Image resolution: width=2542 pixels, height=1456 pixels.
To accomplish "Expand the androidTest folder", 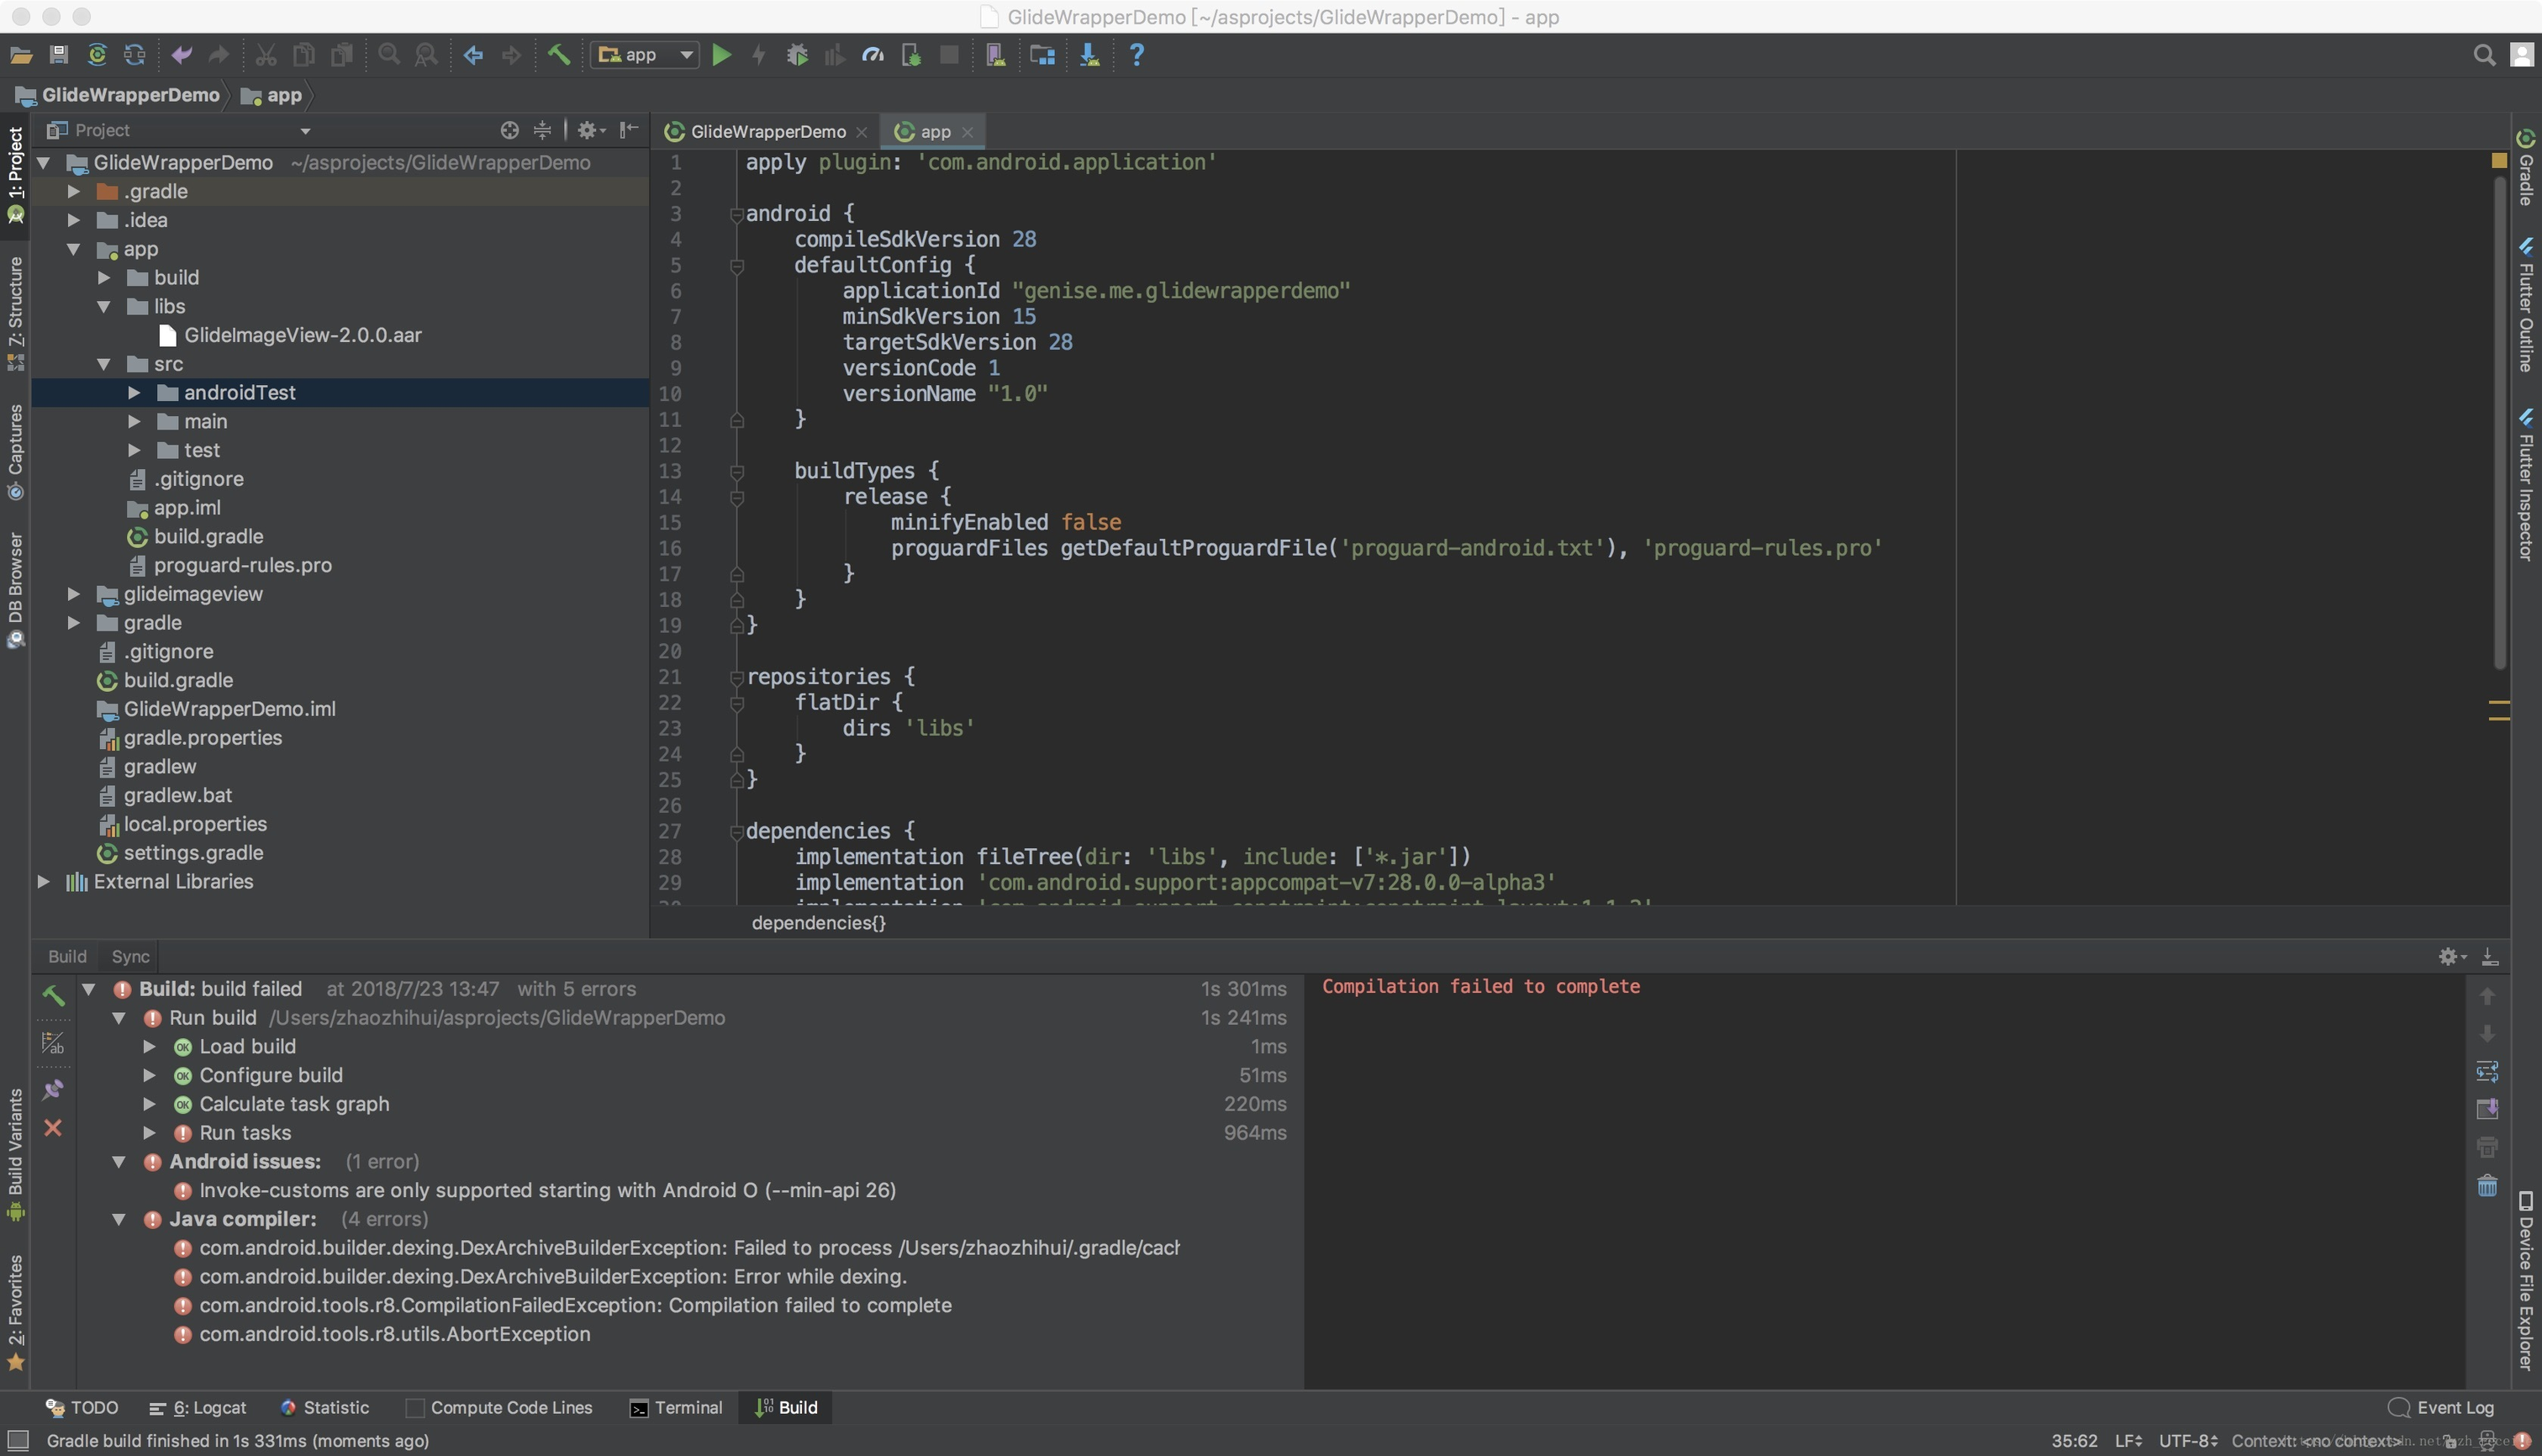I will pyautogui.click(x=134, y=393).
